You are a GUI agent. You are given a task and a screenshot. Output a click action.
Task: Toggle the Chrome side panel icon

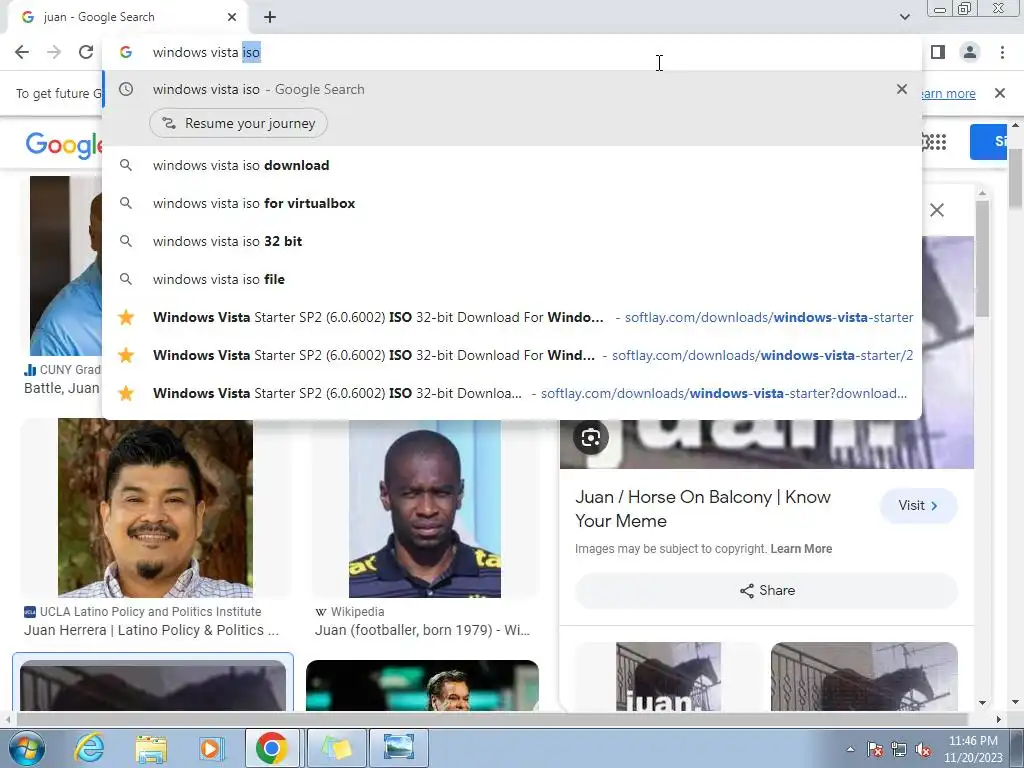pyautogui.click(x=938, y=52)
